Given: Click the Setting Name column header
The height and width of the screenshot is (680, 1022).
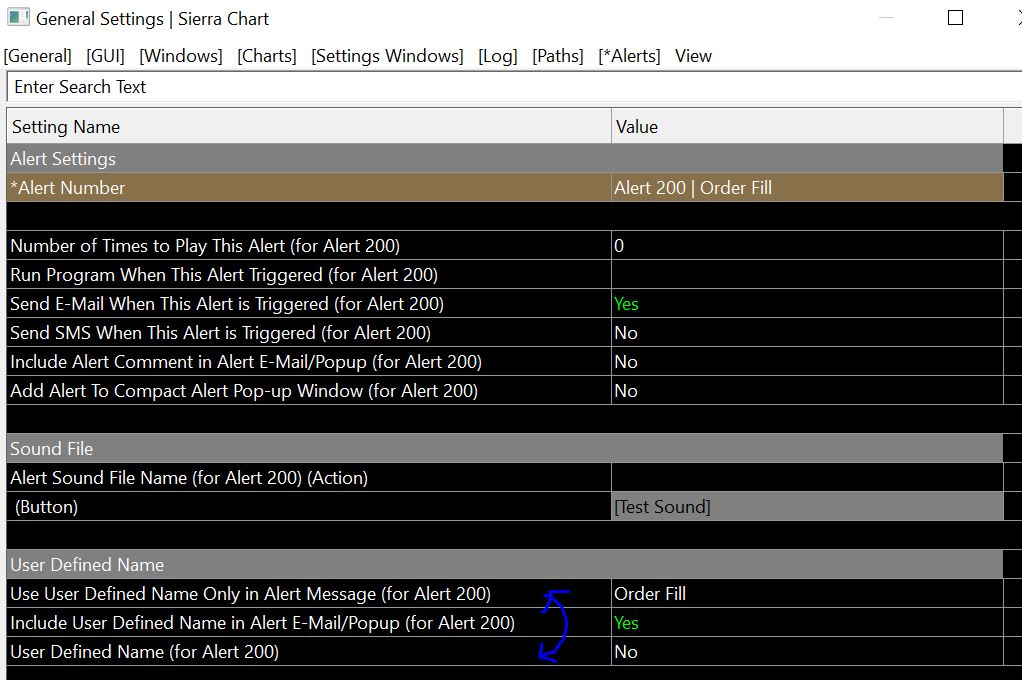Looking at the screenshot, I should 309,126.
